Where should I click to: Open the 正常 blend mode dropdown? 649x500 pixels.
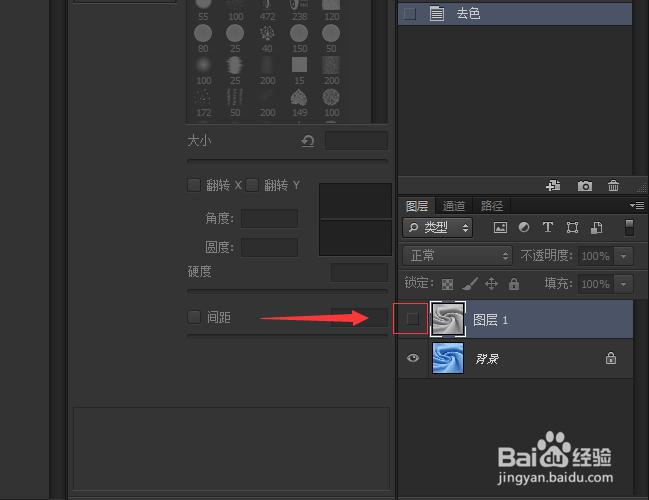[457, 256]
